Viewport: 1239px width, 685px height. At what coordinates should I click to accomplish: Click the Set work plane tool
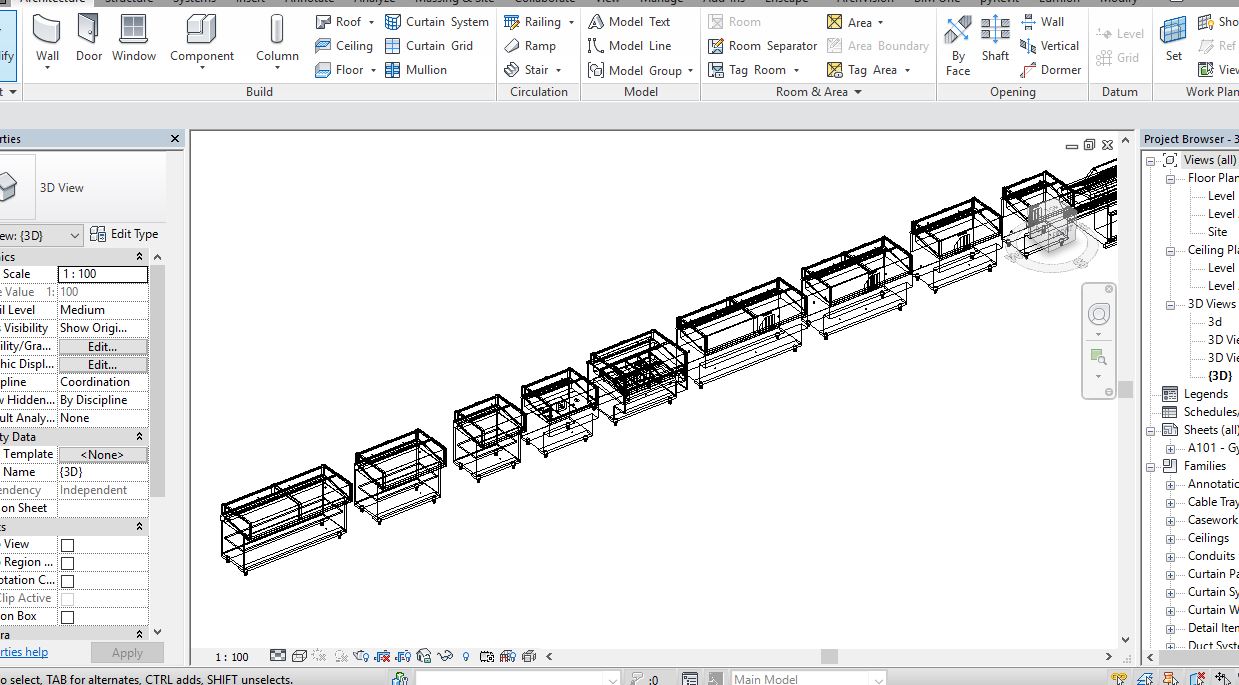click(x=1174, y=40)
